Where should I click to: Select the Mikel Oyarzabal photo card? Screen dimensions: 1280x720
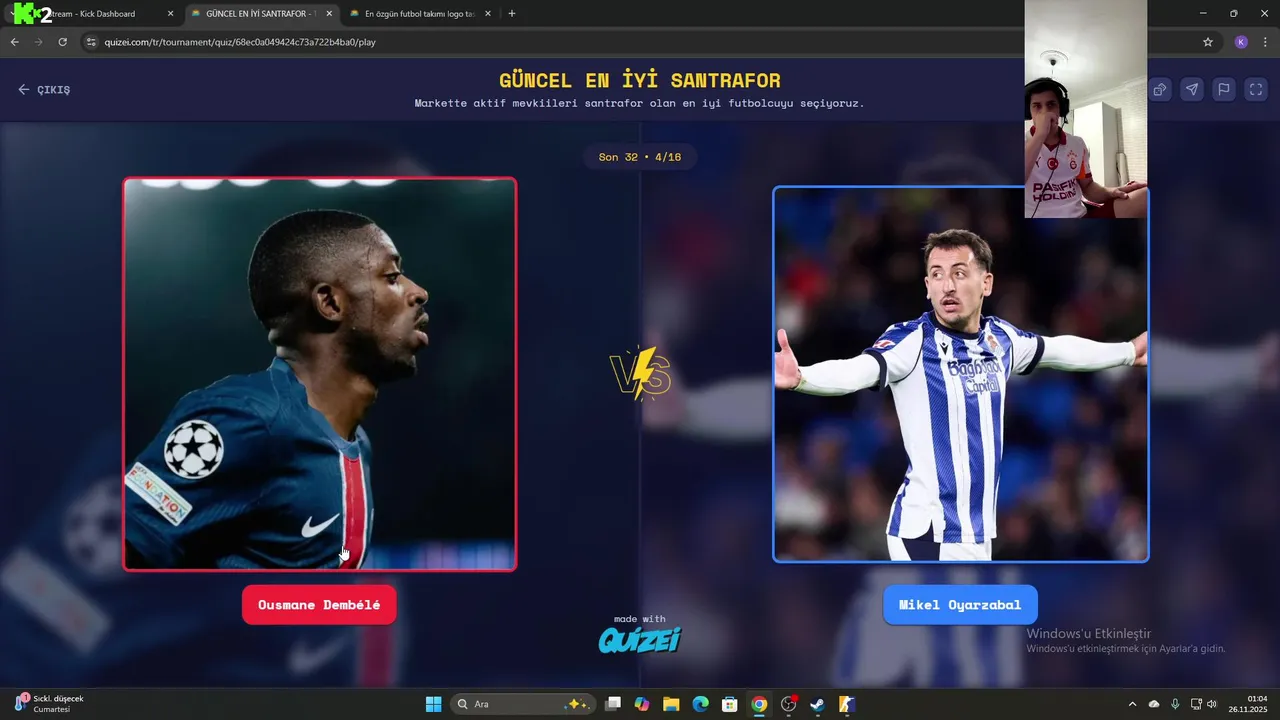(960, 374)
